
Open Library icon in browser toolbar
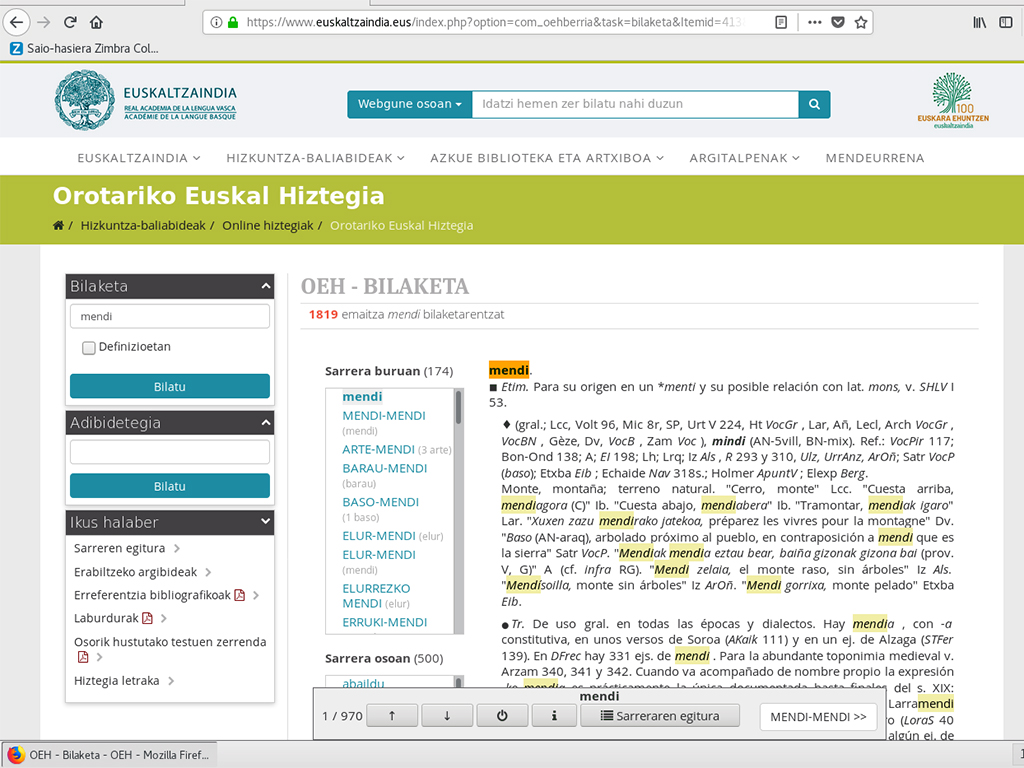point(980,22)
